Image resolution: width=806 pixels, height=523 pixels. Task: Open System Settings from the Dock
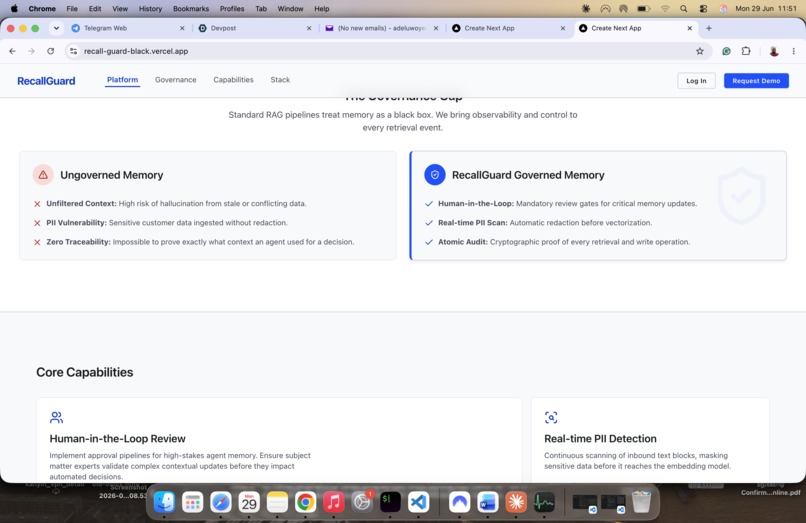pyautogui.click(x=362, y=501)
